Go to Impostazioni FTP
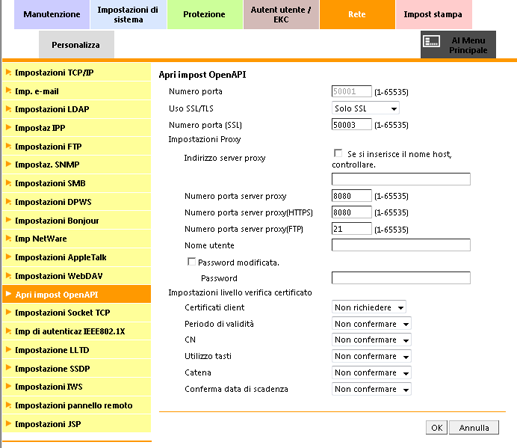The height and width of the screenshot is (448, 517). pos(77,147)
